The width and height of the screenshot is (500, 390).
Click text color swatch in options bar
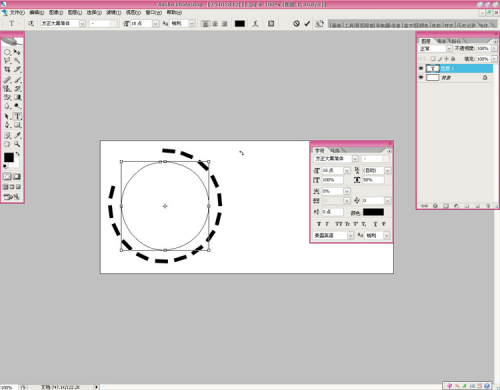coord(240,24)
